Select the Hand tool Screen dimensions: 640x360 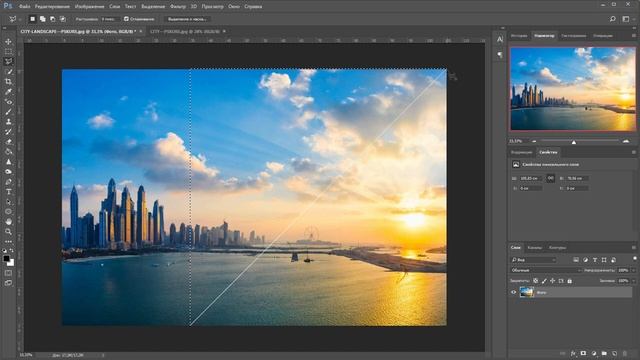[x=8, y=222]
